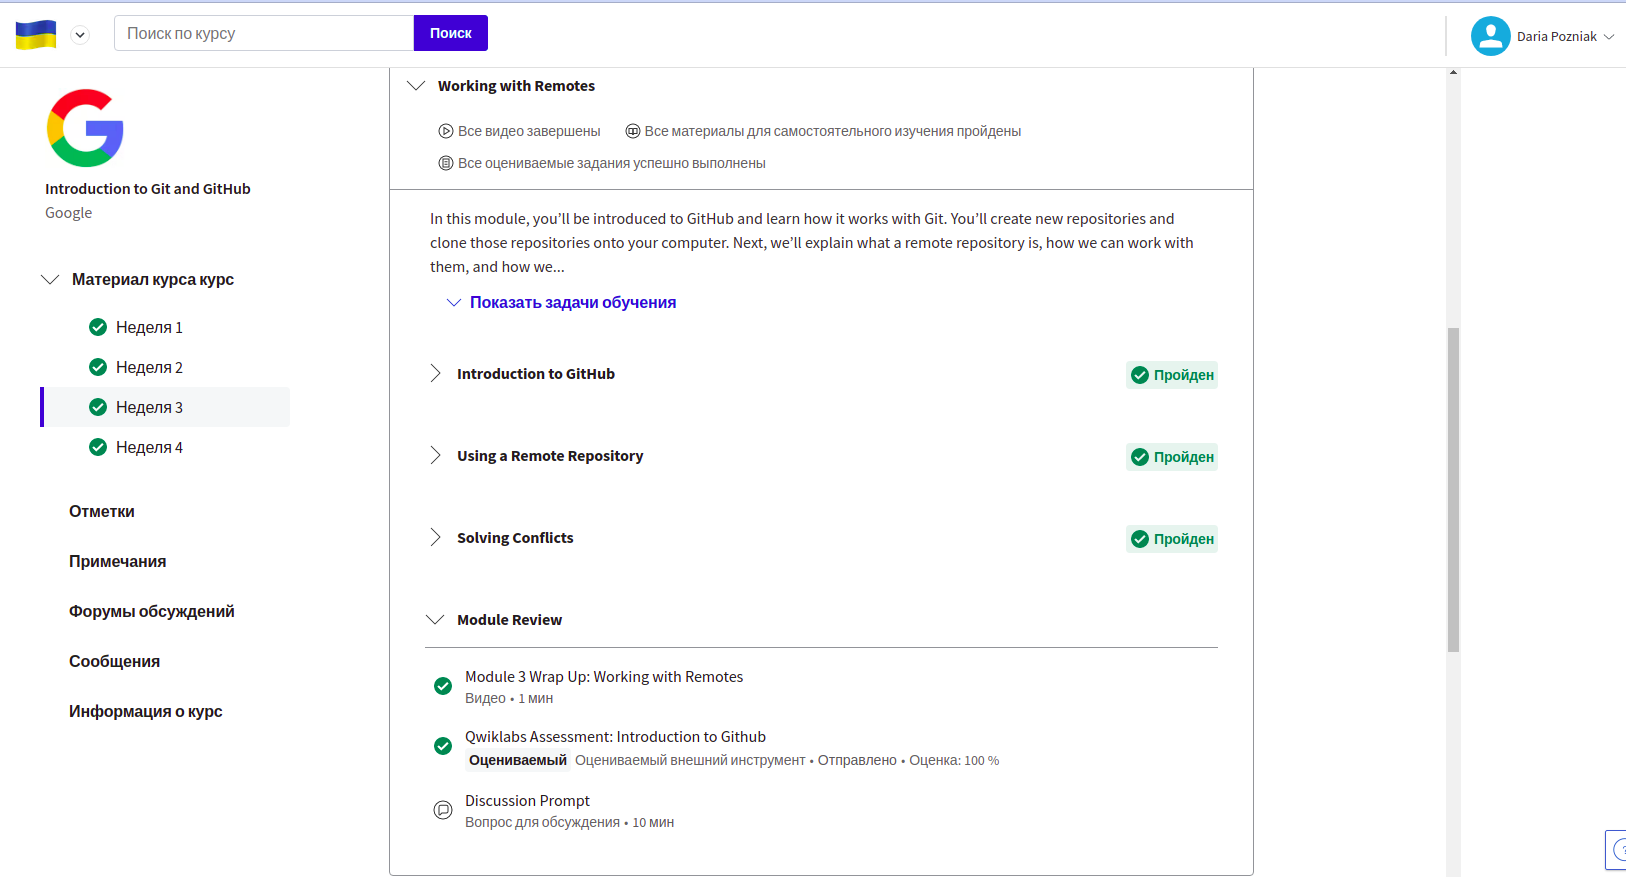Click checkmark icon beside Module 3 Wrap Up
1626x877 pixels.
click(443, 686)
